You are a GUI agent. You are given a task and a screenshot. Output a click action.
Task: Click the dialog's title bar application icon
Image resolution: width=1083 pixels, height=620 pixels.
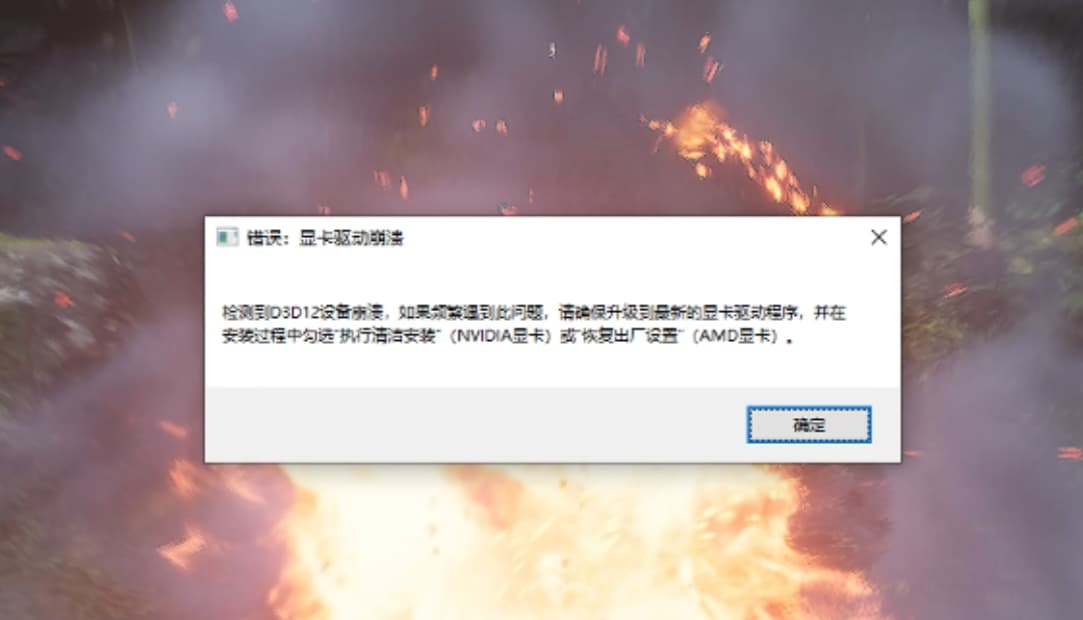[227, 238]
